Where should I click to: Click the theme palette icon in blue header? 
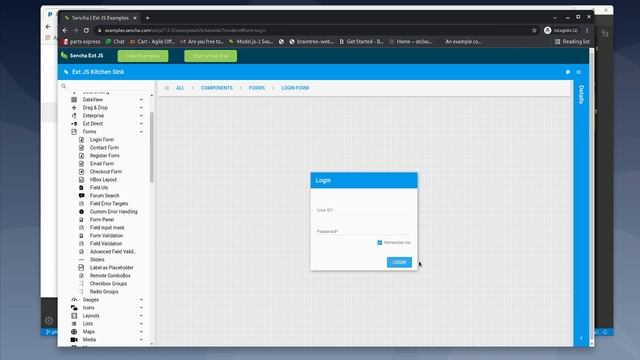pos(568,72)
